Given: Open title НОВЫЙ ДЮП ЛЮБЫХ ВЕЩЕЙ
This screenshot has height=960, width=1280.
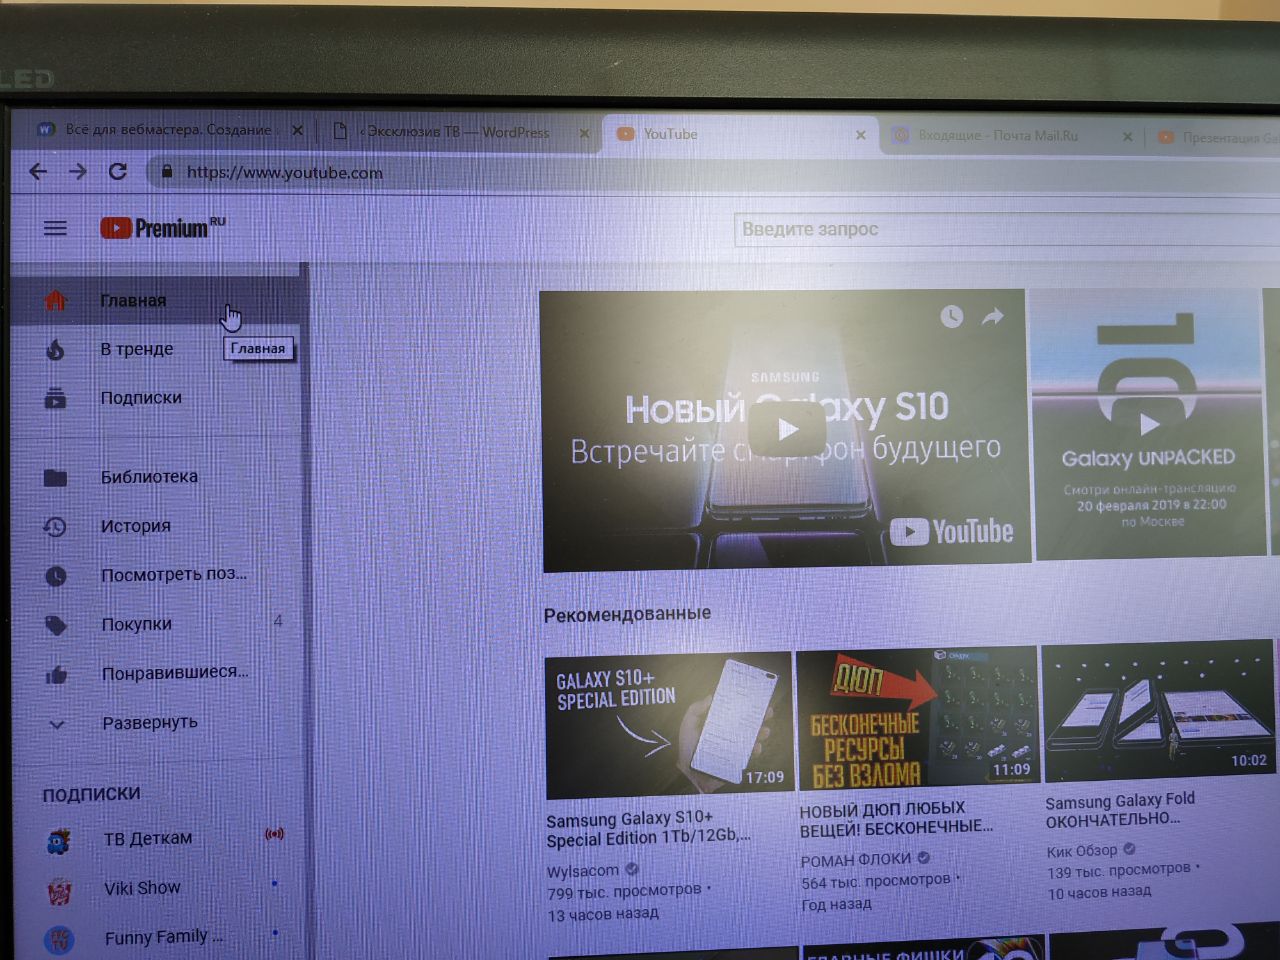Looking at the screenshot, I should tap(896, 818).
